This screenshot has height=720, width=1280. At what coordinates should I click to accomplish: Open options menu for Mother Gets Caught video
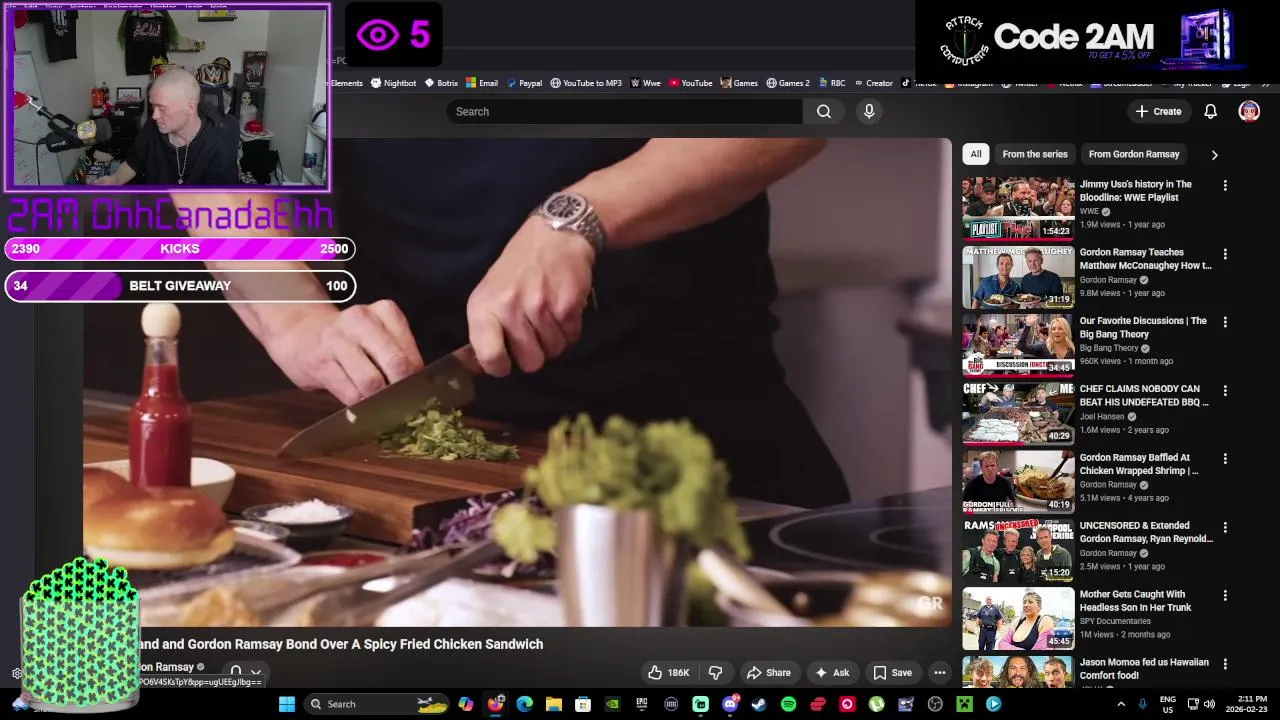coord(1225,595)
